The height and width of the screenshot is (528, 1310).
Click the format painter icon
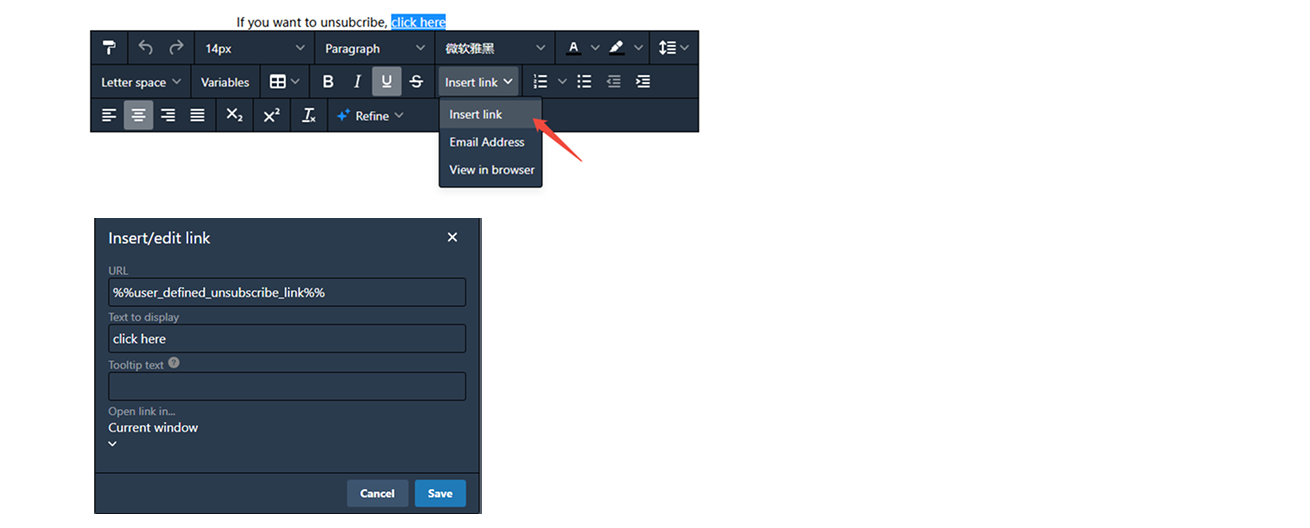pyautogui.click(x=109, y=48)
